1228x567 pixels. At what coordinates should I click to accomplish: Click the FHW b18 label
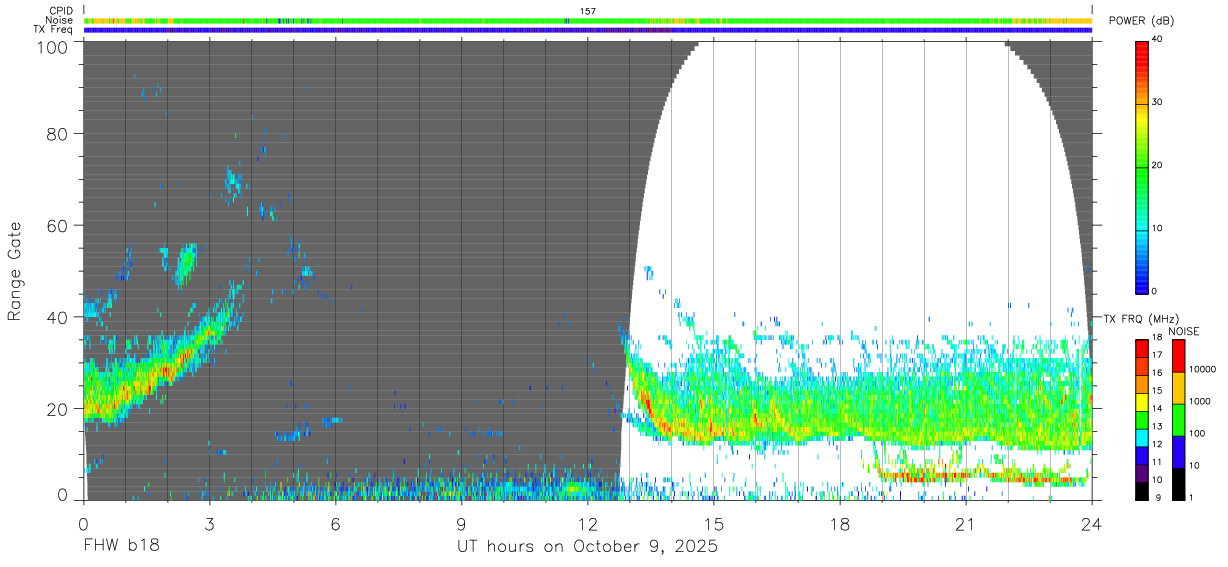pos(120,547)
